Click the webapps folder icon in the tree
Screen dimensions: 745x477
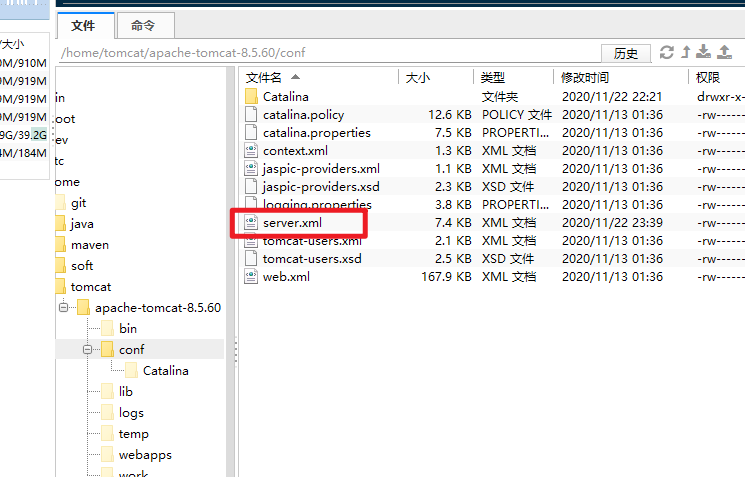click(x=107, y=454)
